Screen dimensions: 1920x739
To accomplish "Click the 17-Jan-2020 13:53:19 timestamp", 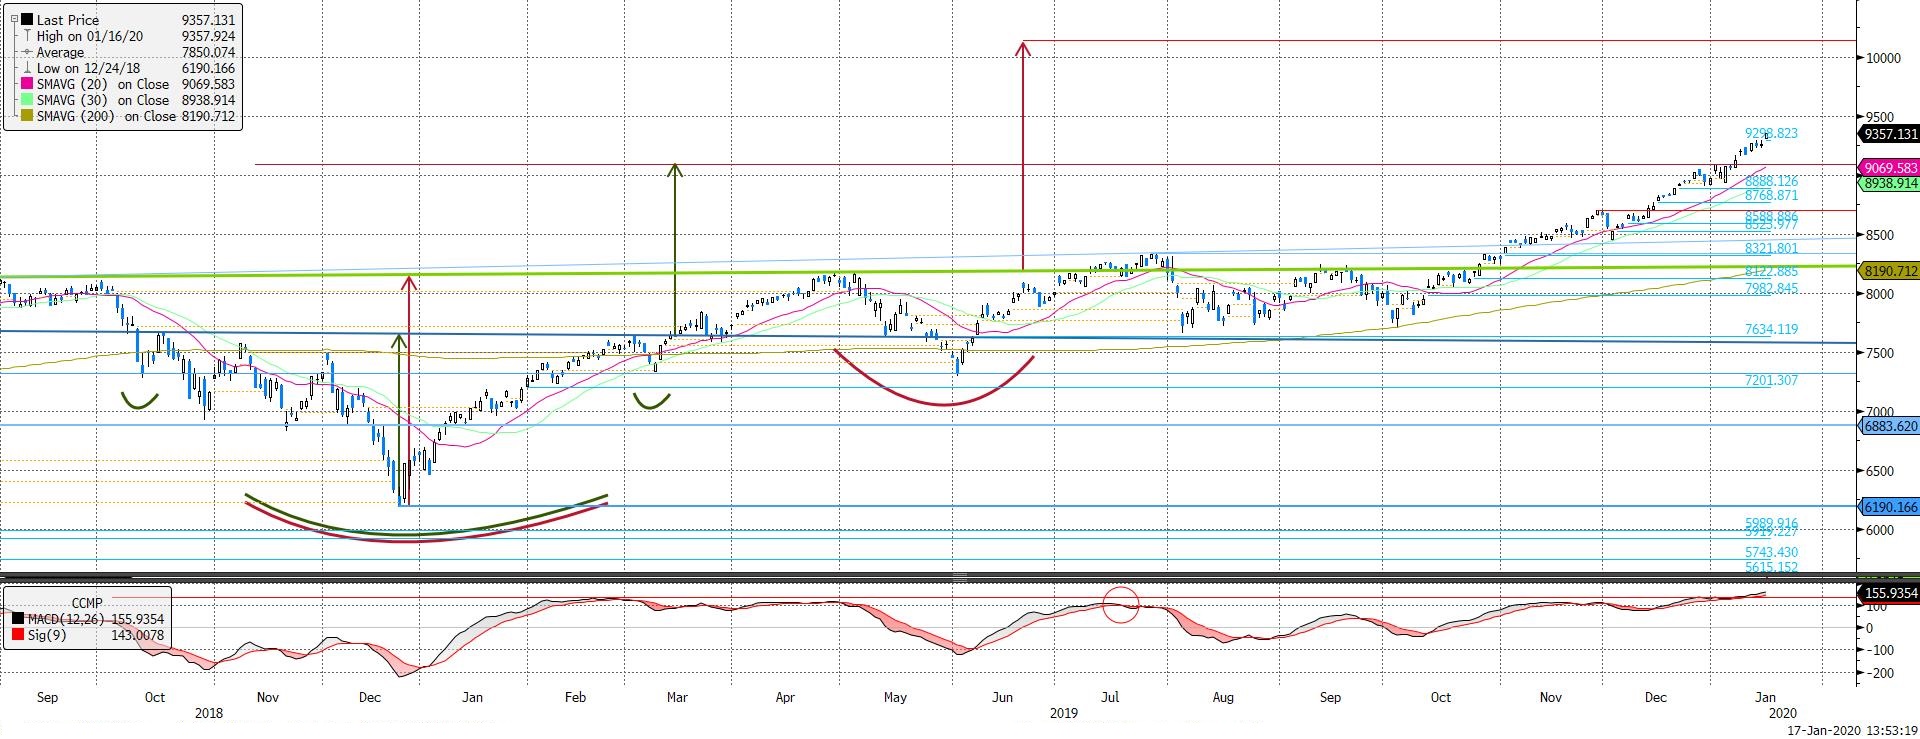I will pos(1852,731).
